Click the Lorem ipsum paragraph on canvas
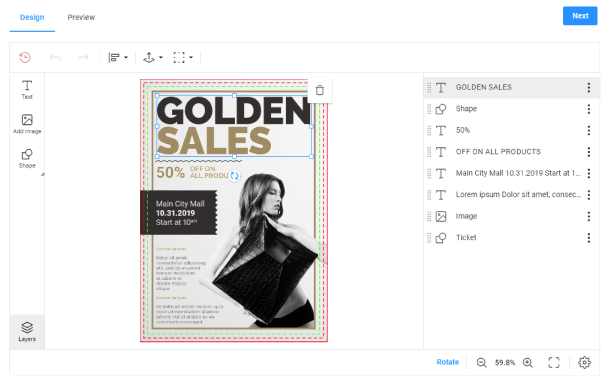This screenshot has width=612, height=383. click(189, 285)
